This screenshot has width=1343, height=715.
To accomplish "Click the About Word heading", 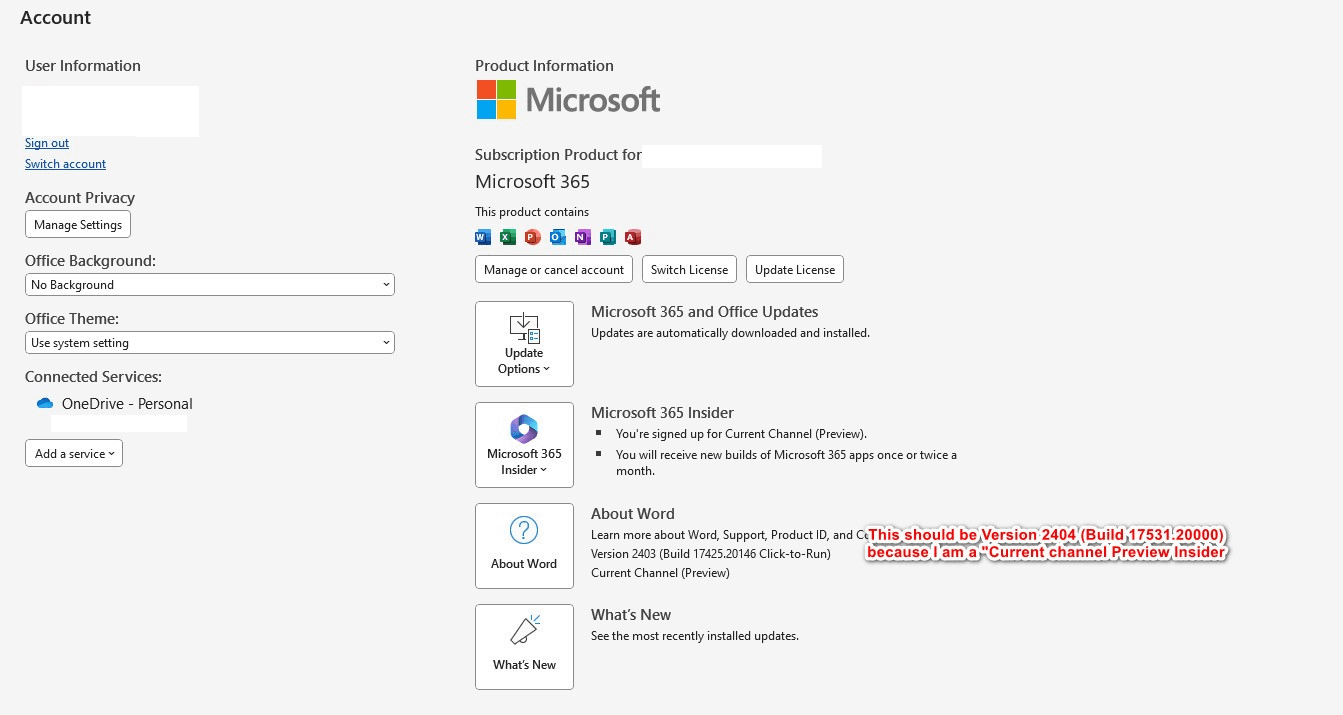I will [x=633, y=514].
